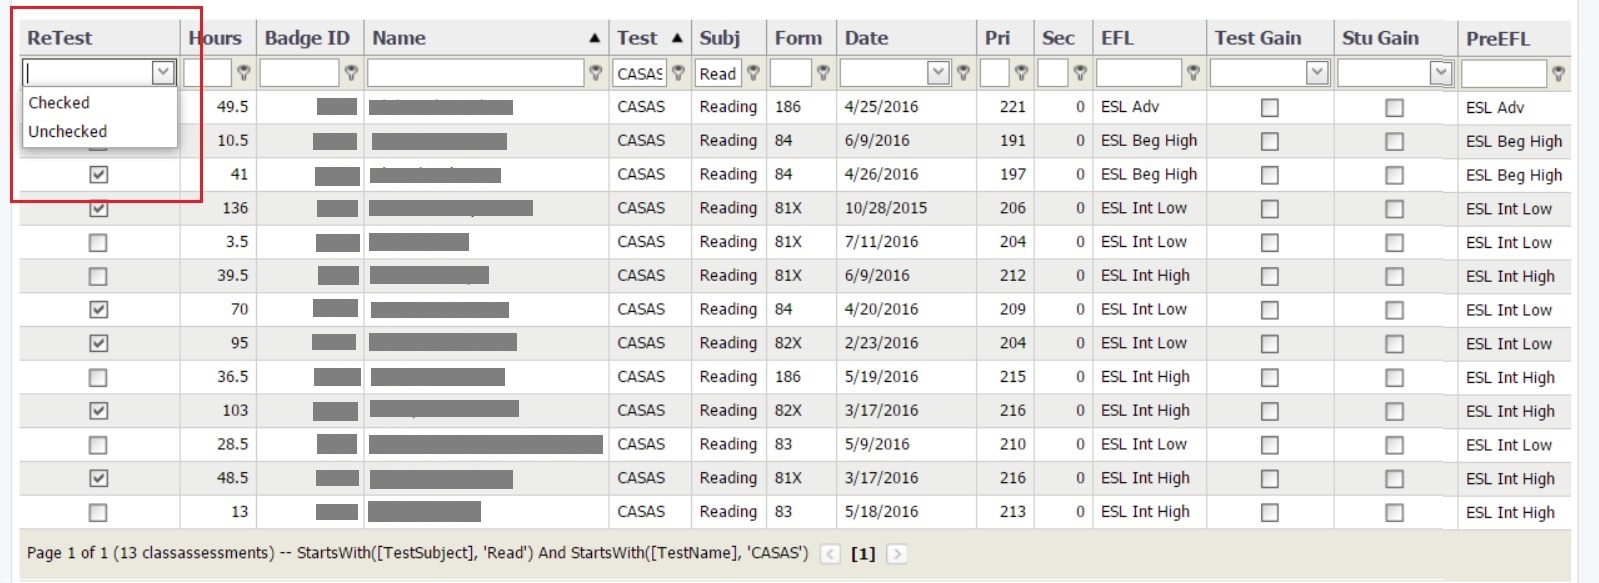Screen dimensions: 1599x583
Task: Click filter icon next to EFL filter
Action: pos(1193,73)
